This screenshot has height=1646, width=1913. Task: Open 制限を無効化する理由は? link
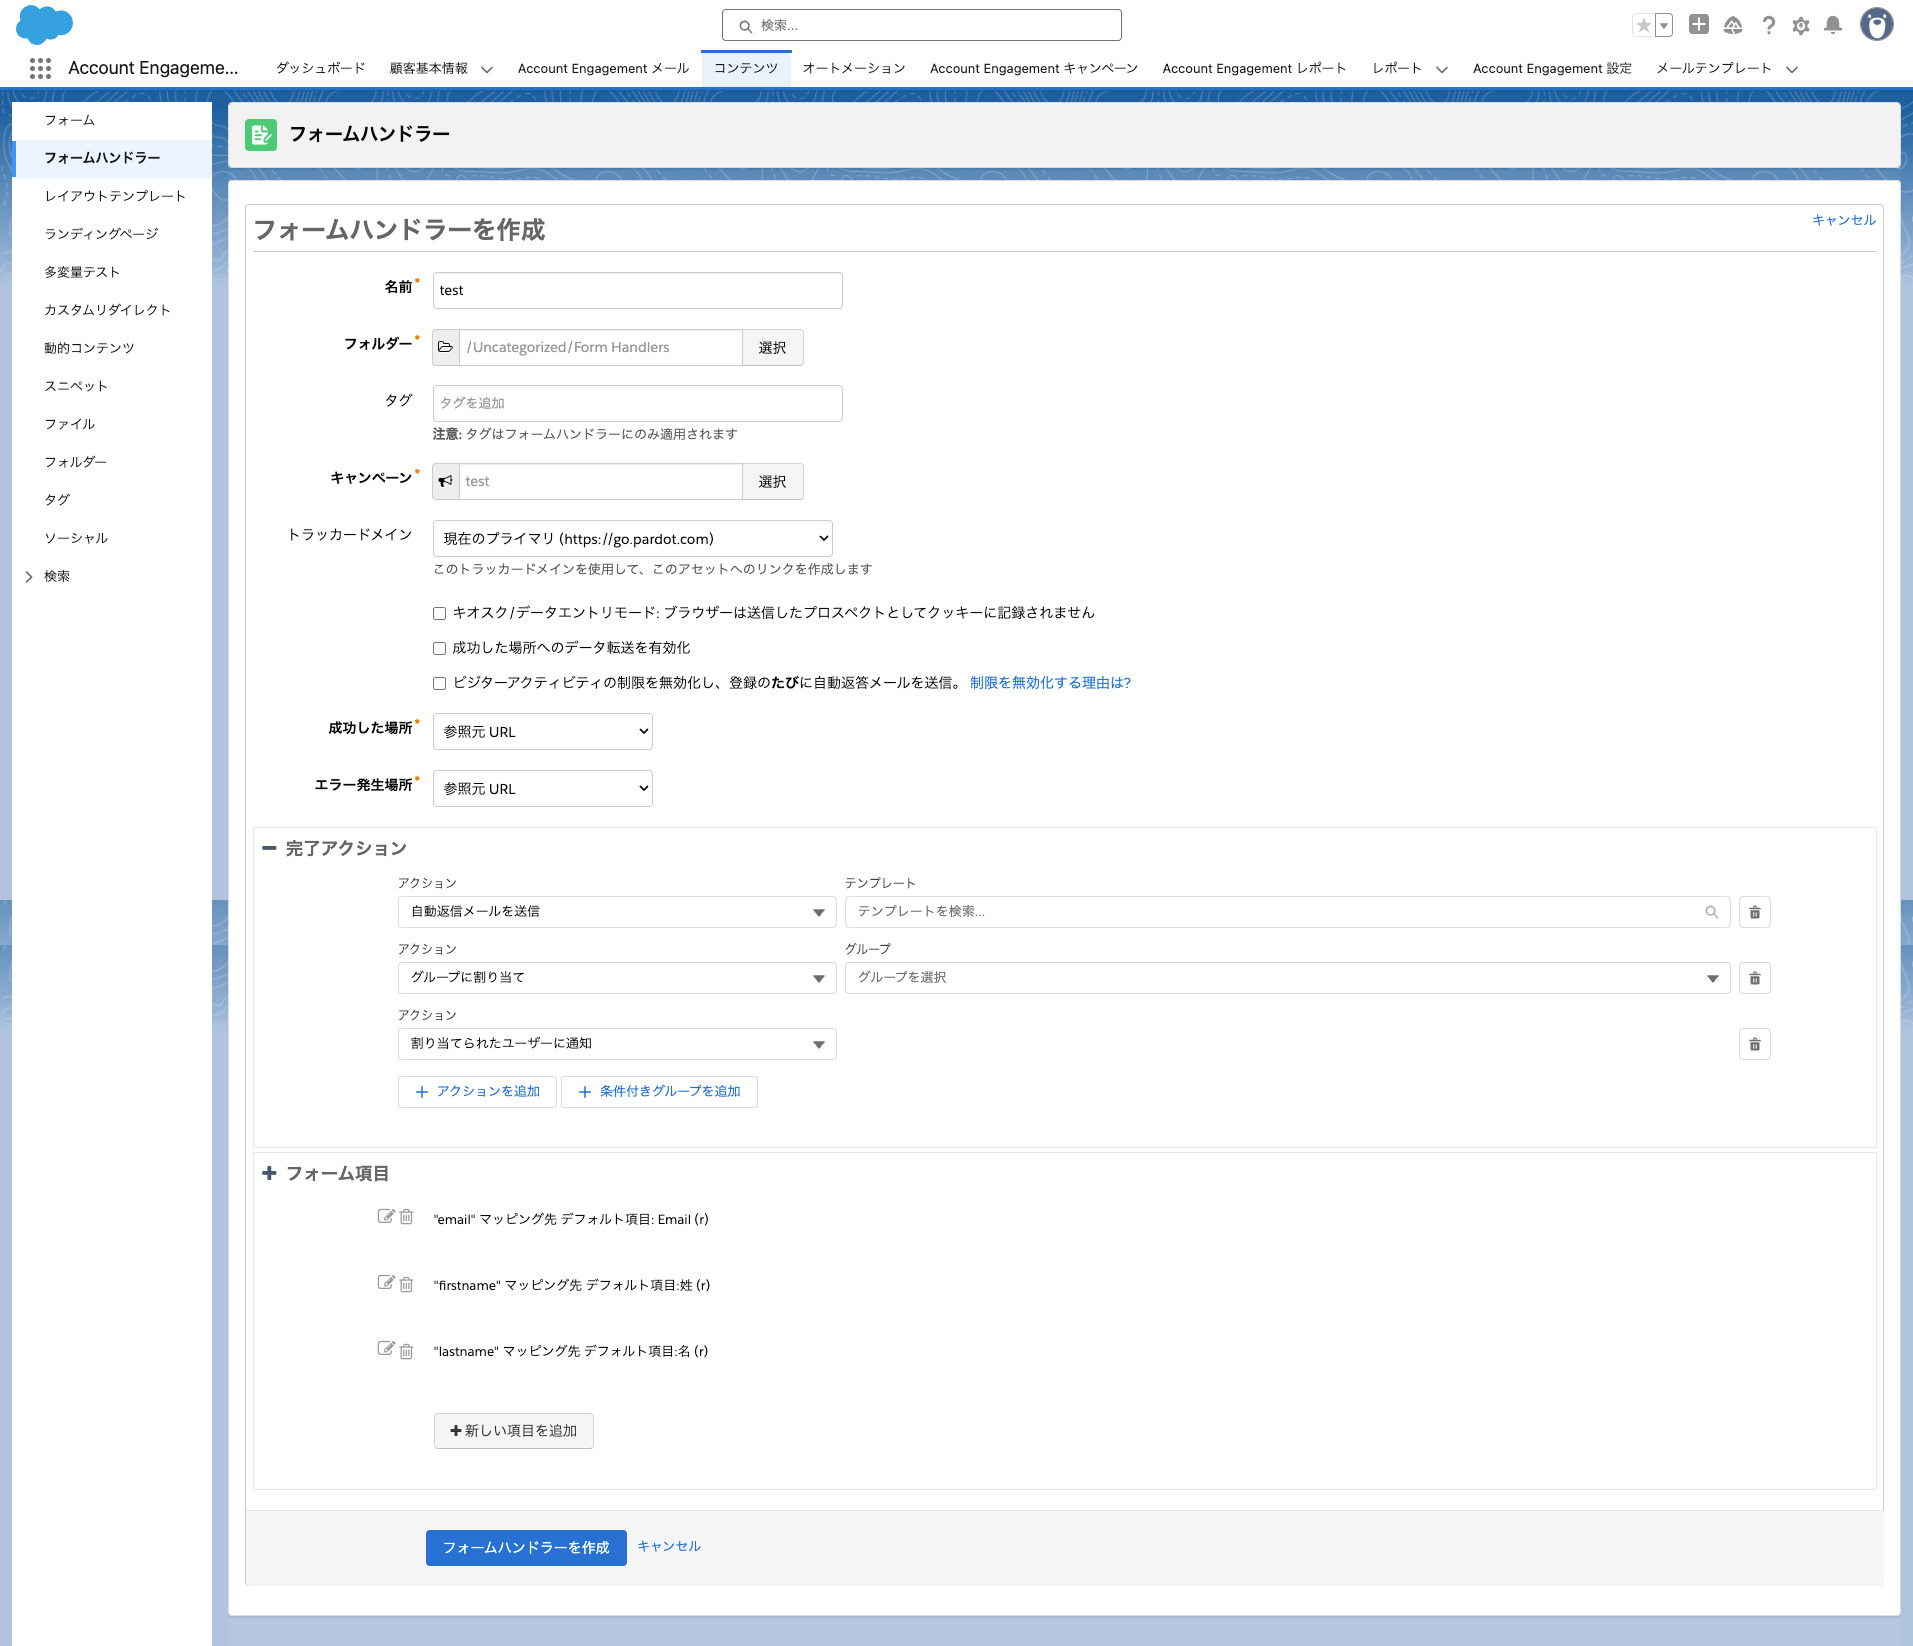coord(1050,683)
